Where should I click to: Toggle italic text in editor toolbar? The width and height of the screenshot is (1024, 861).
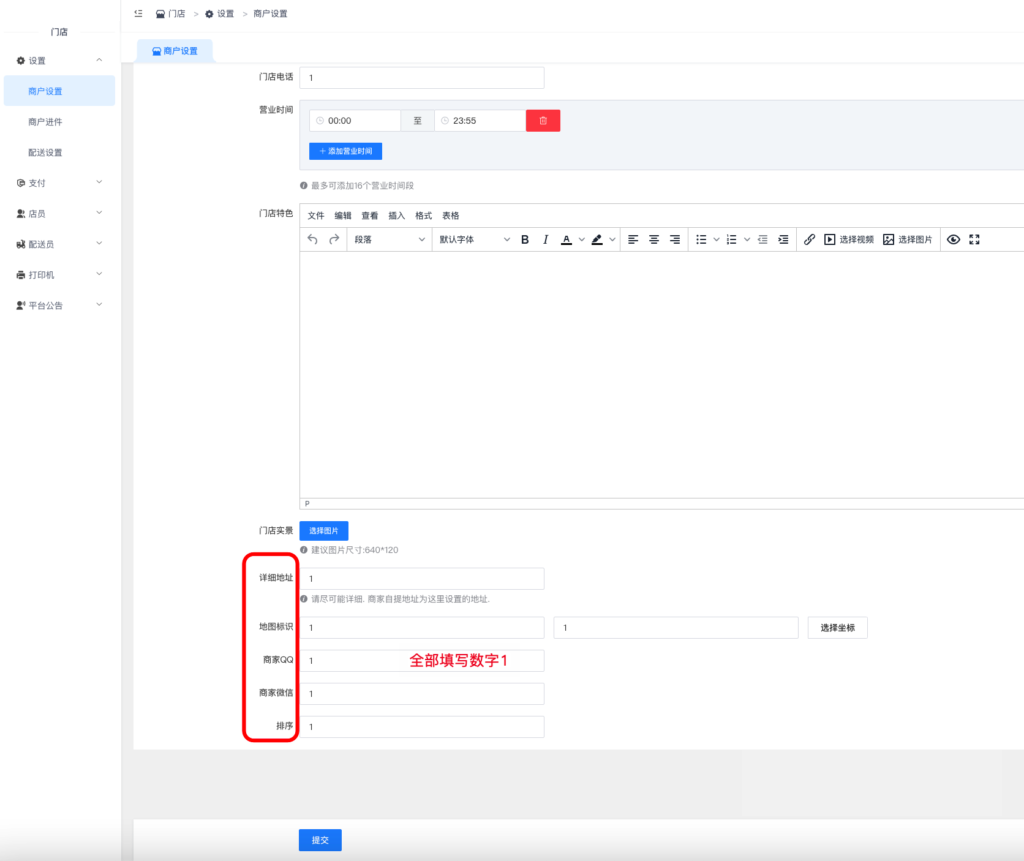545,240
